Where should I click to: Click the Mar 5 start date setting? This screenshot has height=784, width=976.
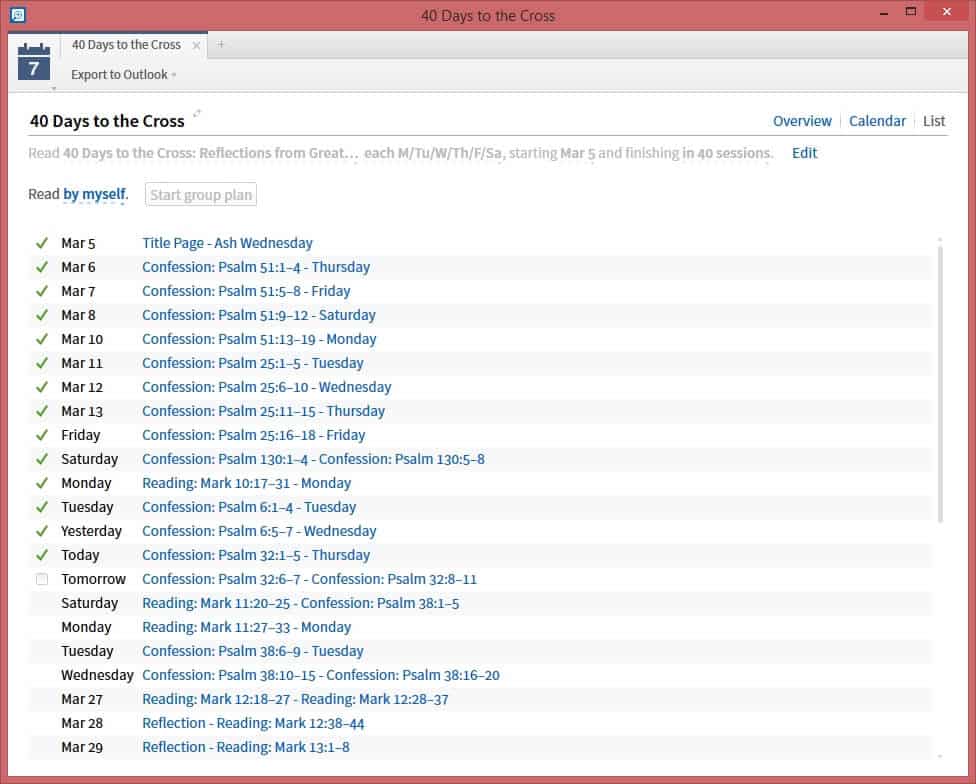(579, 153)
